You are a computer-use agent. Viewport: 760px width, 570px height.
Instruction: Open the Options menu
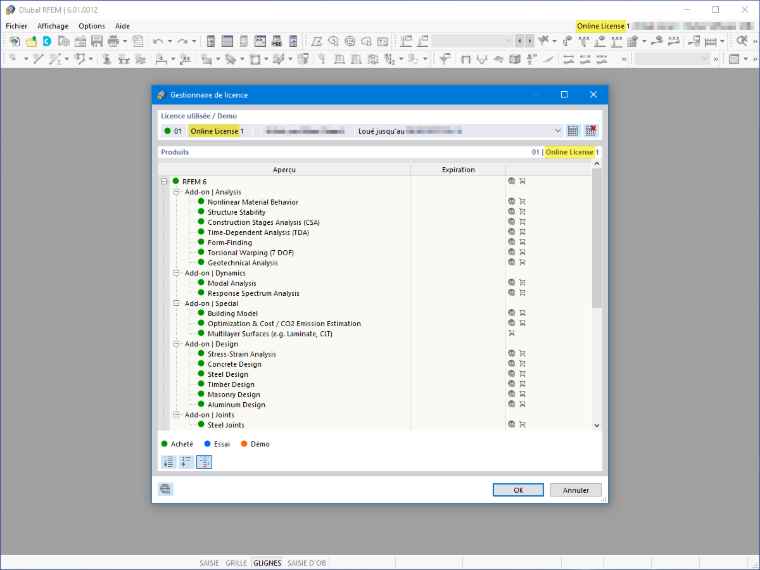click(92, 26)
